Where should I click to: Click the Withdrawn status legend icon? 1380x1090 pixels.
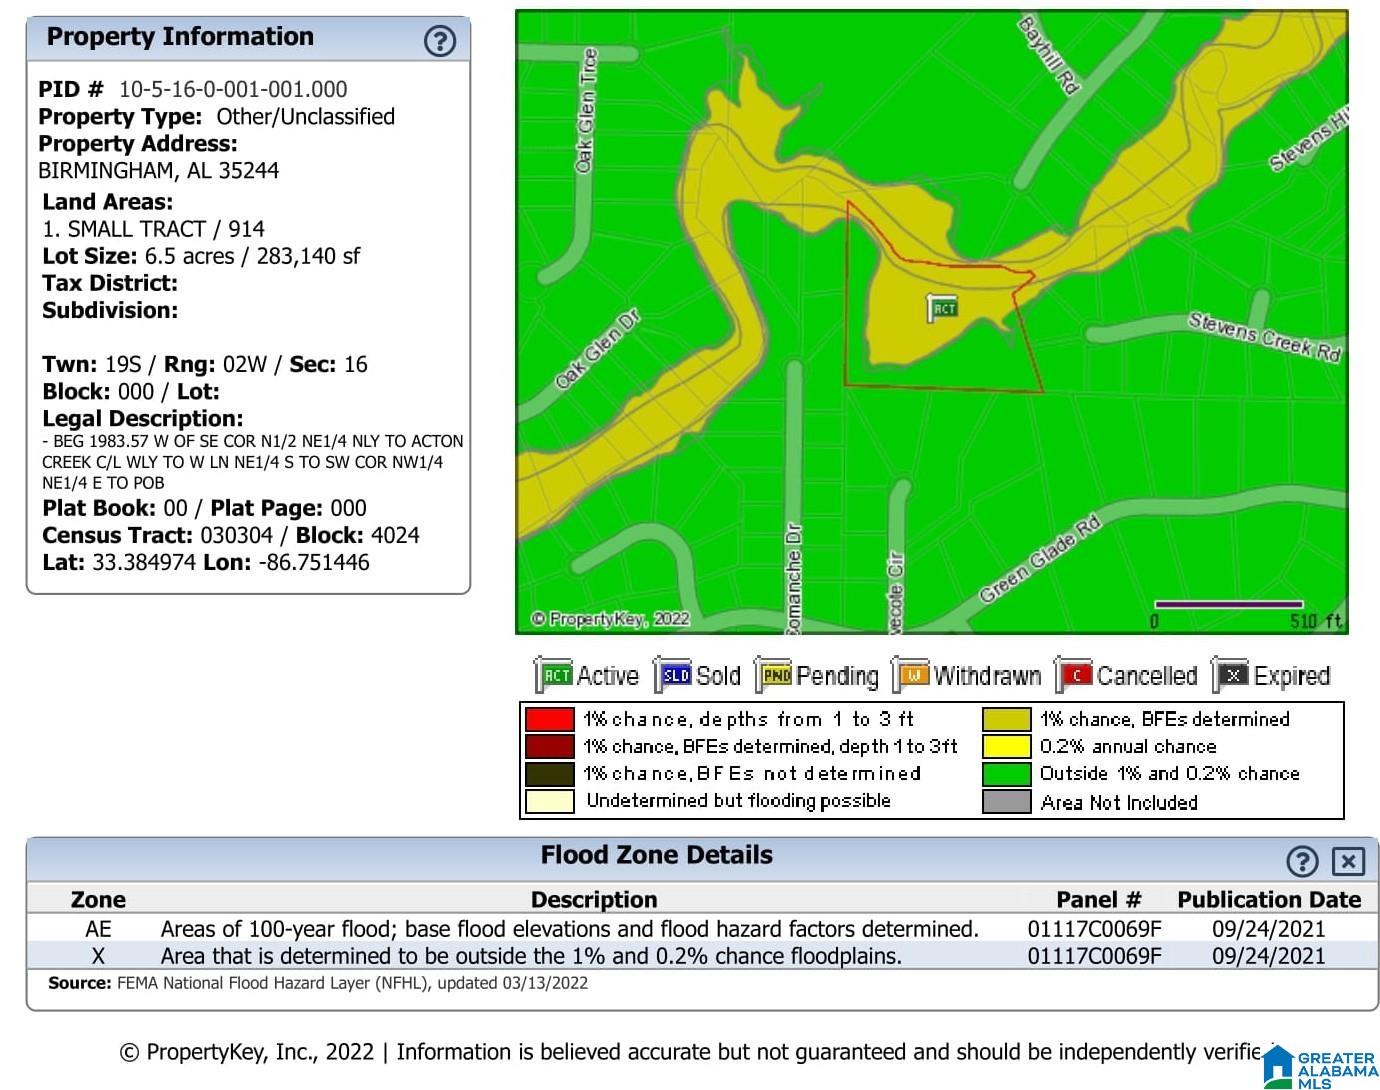pos(911,675)
